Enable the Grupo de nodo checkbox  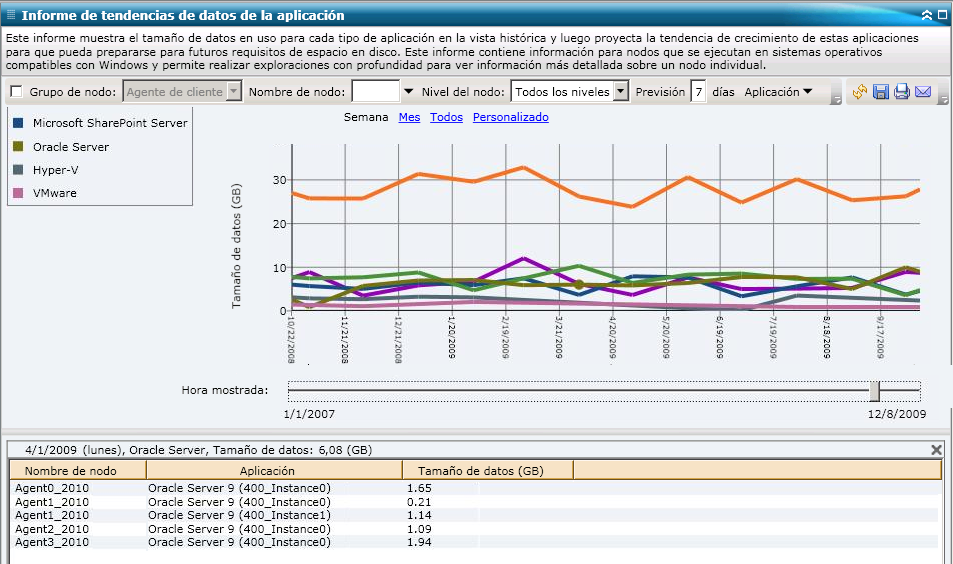(x=16, y=92)
